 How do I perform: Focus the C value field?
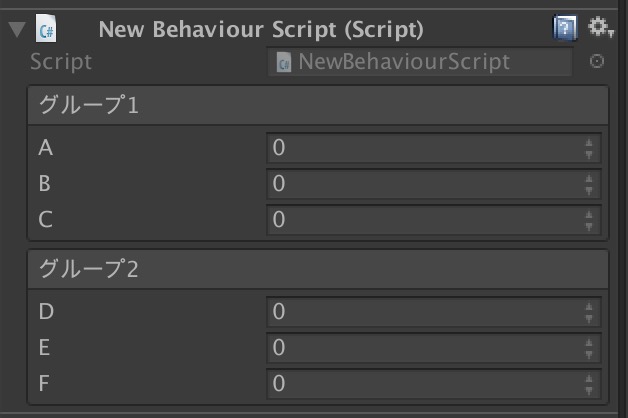click(x=434, y=220)
